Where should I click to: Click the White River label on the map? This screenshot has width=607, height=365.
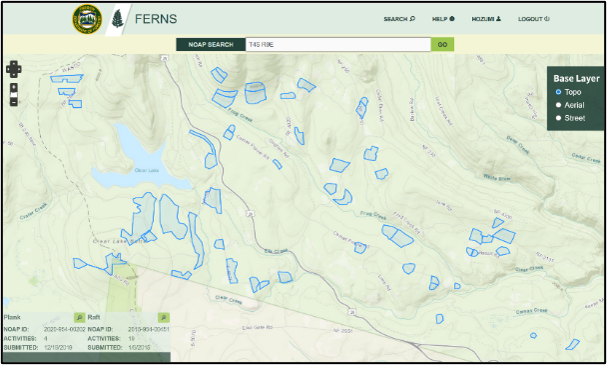point(497,178)
